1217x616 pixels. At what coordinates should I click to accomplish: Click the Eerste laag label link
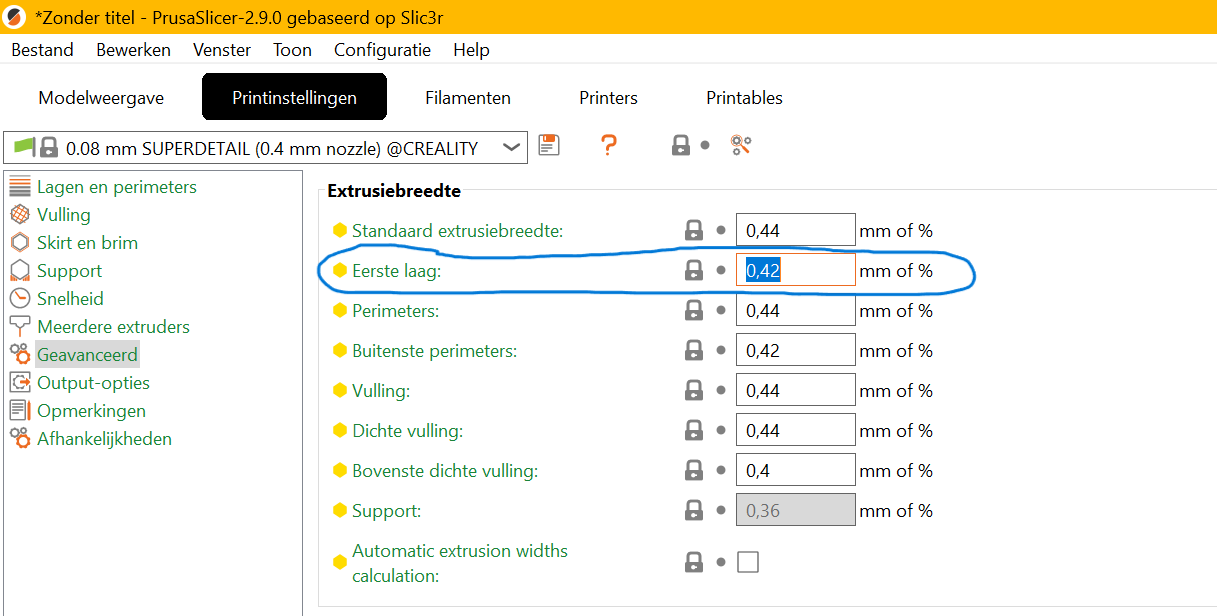[x=396, y=271]
